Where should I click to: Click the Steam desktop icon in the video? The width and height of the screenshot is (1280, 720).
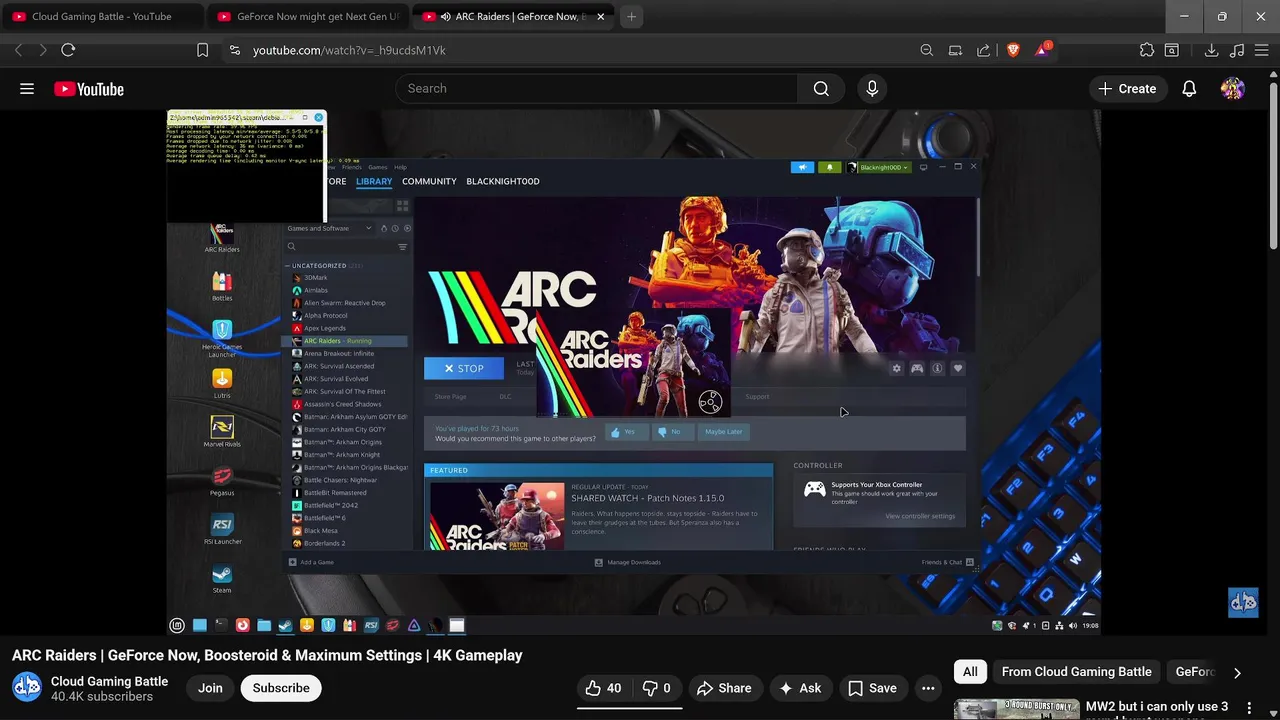click(222, 578)
